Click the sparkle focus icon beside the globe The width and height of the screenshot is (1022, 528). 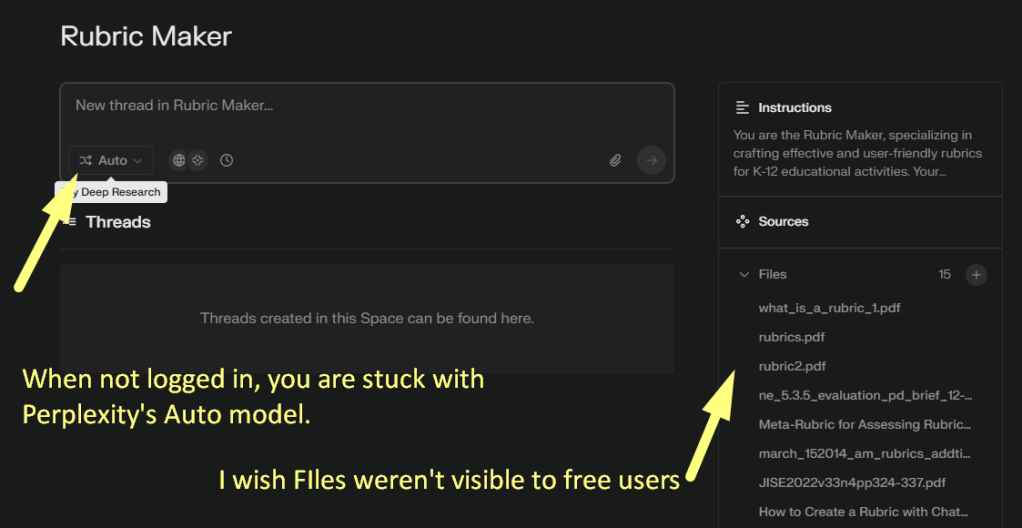tap(198, 160)
